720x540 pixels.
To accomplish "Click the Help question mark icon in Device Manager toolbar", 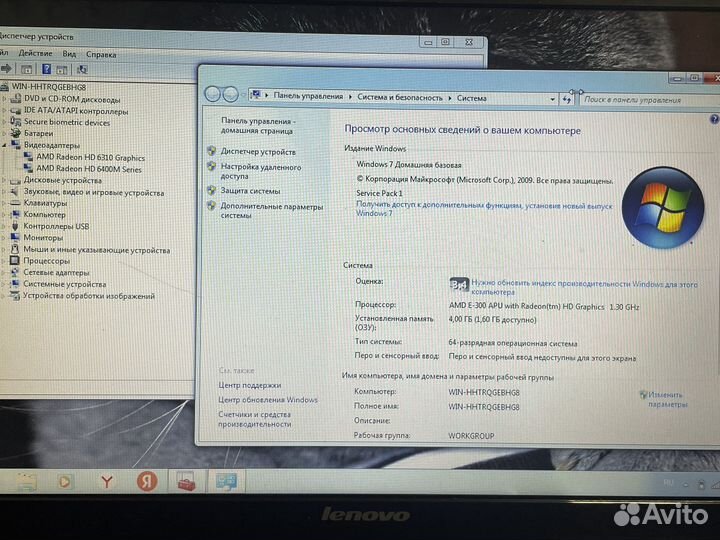I will (46, 69).
